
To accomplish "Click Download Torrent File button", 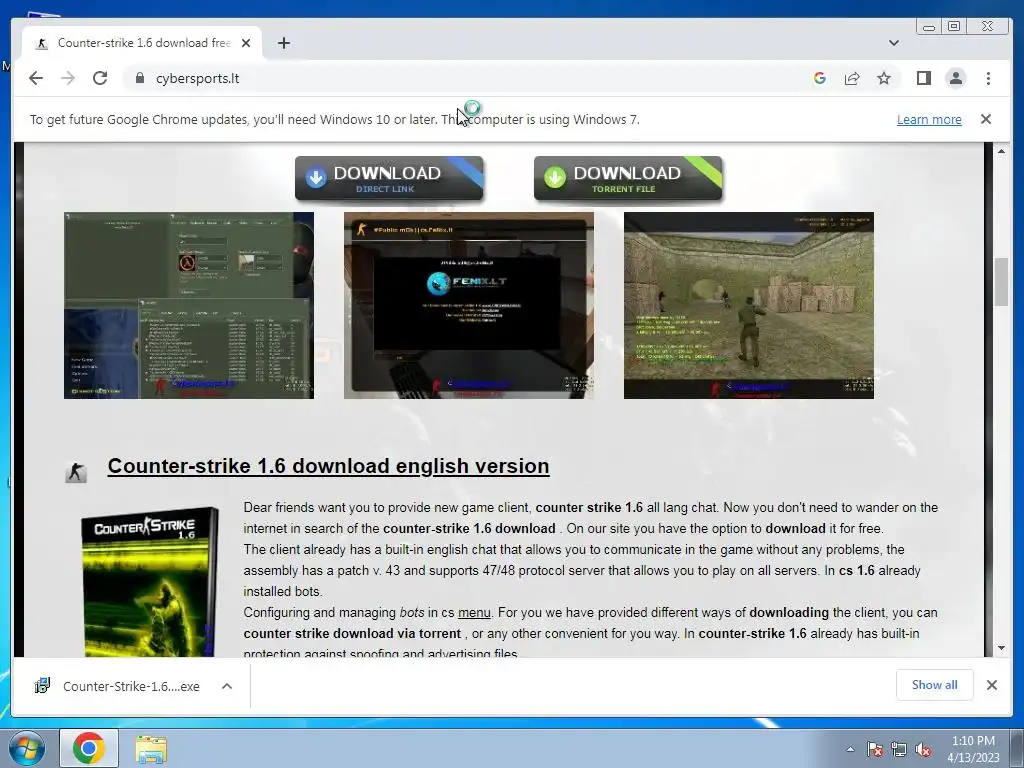I will coord(628,178).
